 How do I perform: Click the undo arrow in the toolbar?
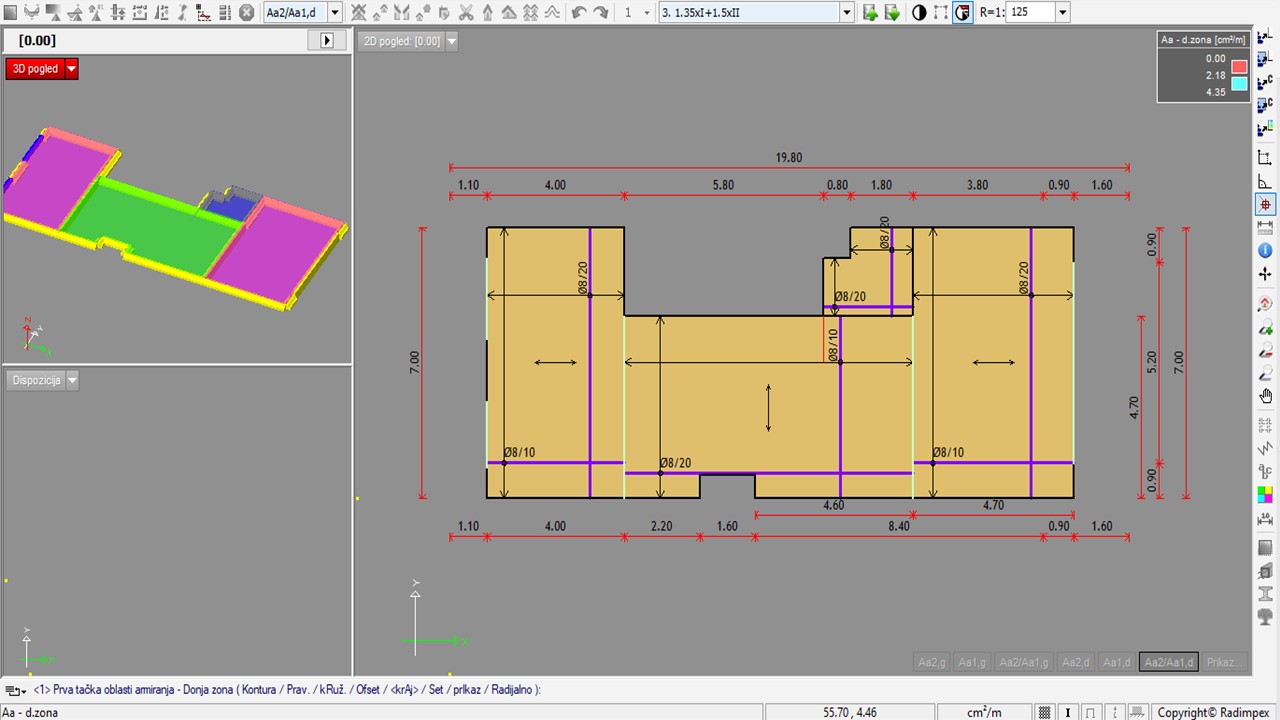coord(579,12)
